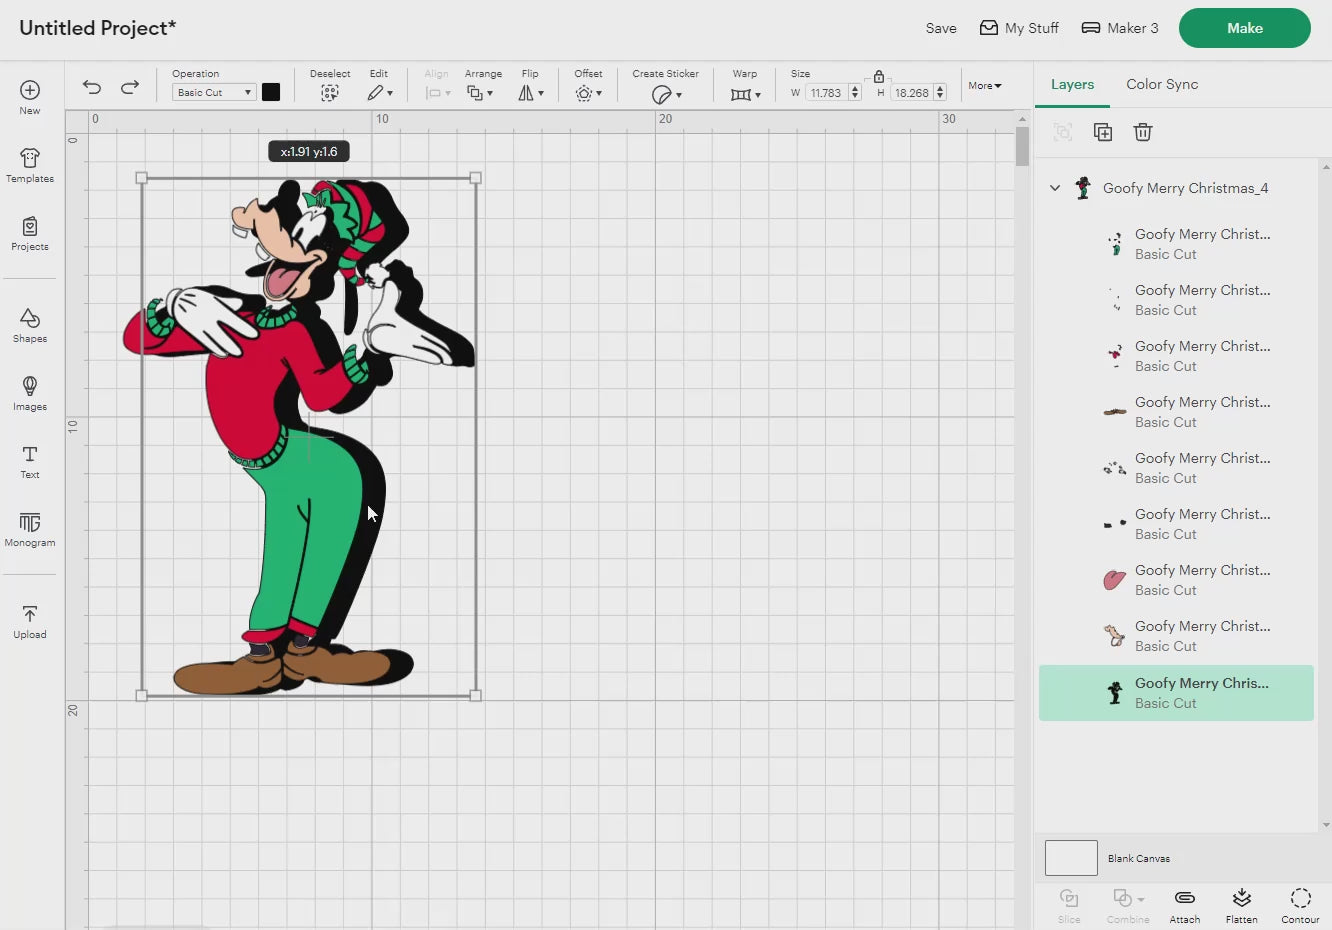1332x930 pixels.
Task: Collapse the Goofy Merry Christmas_4 group
Action: click(1055, 188)
